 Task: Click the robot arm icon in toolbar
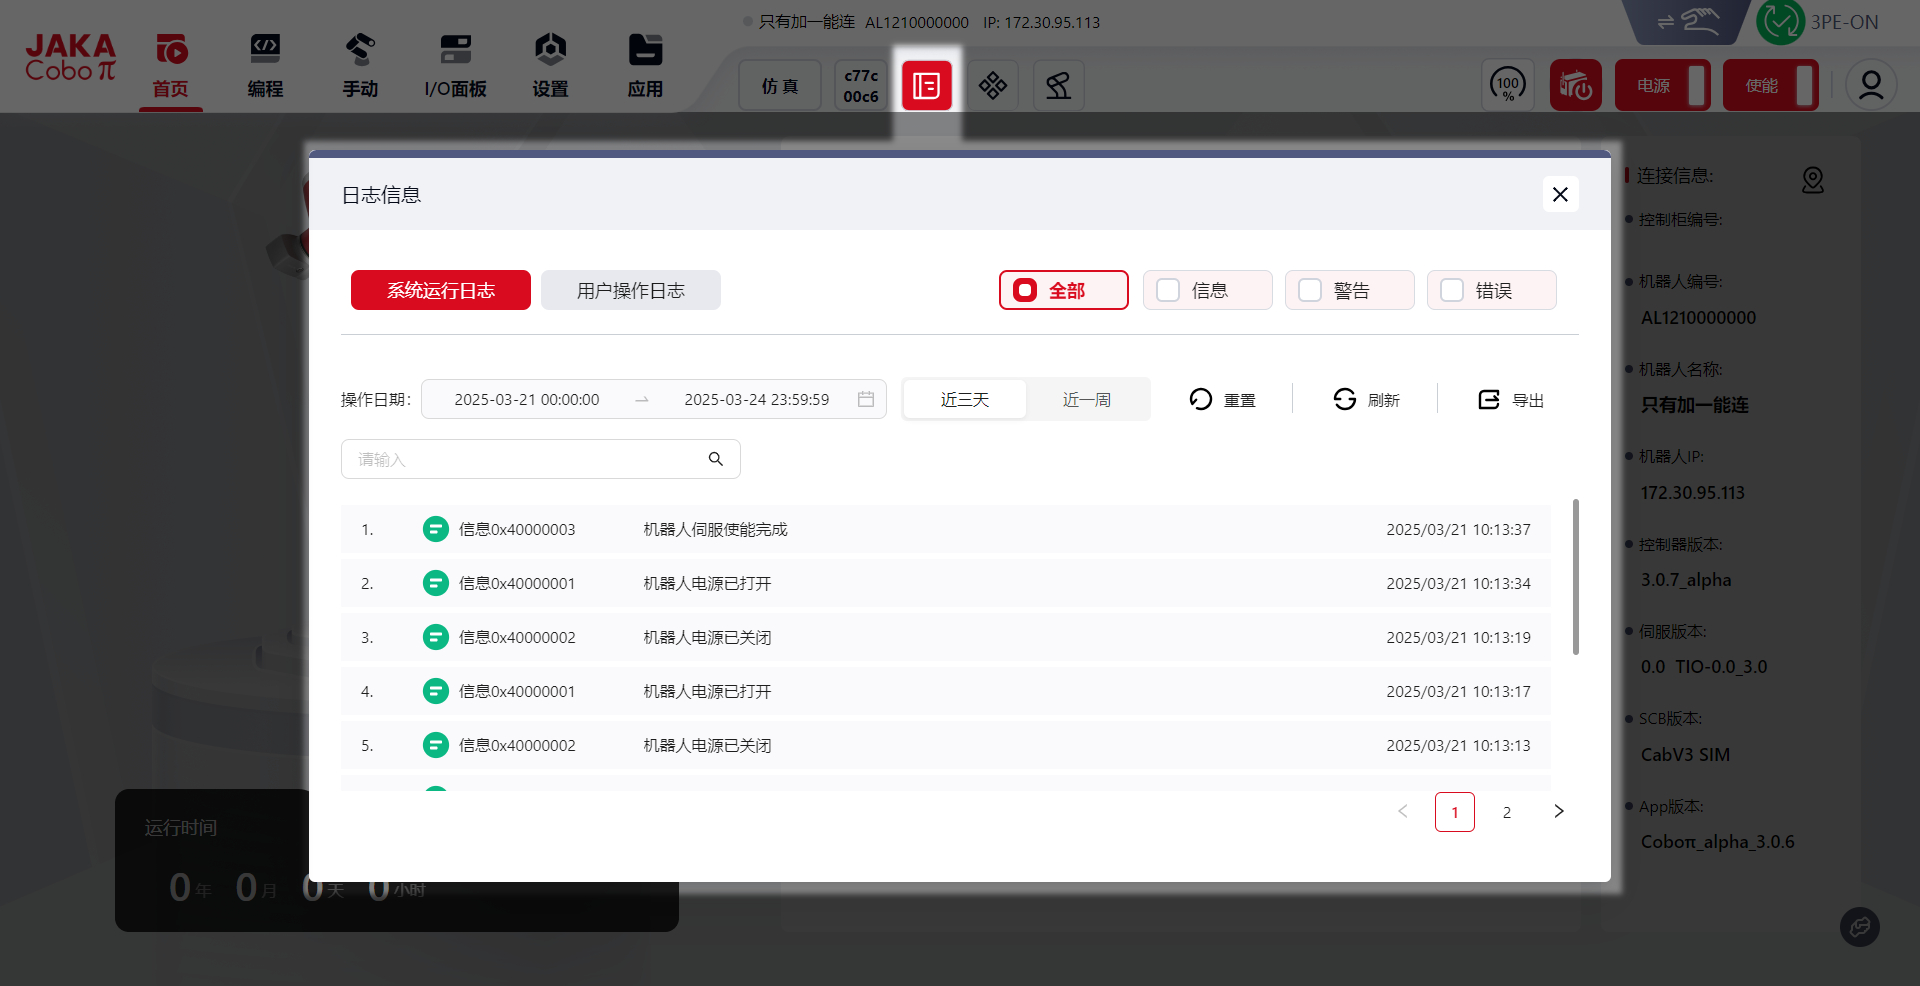(1058, 86)
